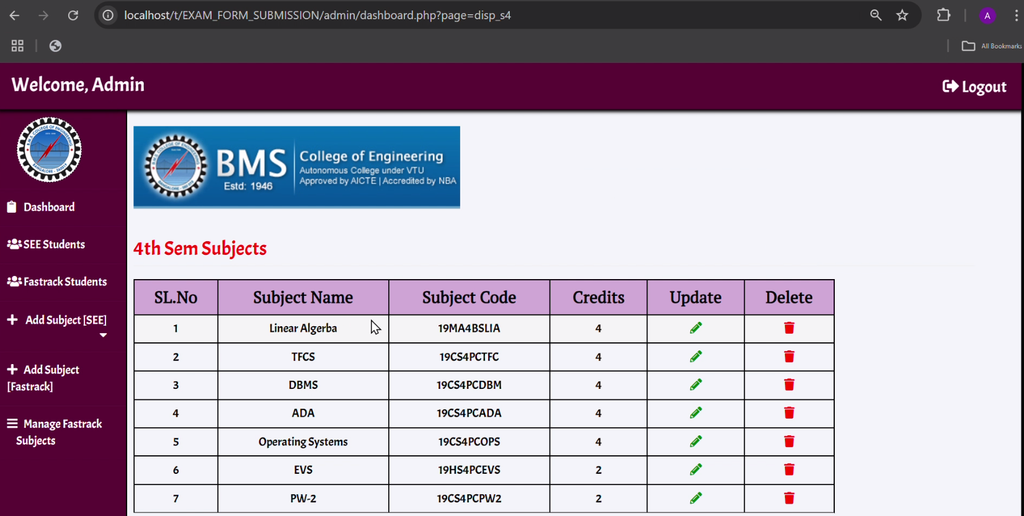Image resolution: width=1024 pixels, height=516 pixels.
Task: Open the All Bookmarks folder
Action: (991, 46)
